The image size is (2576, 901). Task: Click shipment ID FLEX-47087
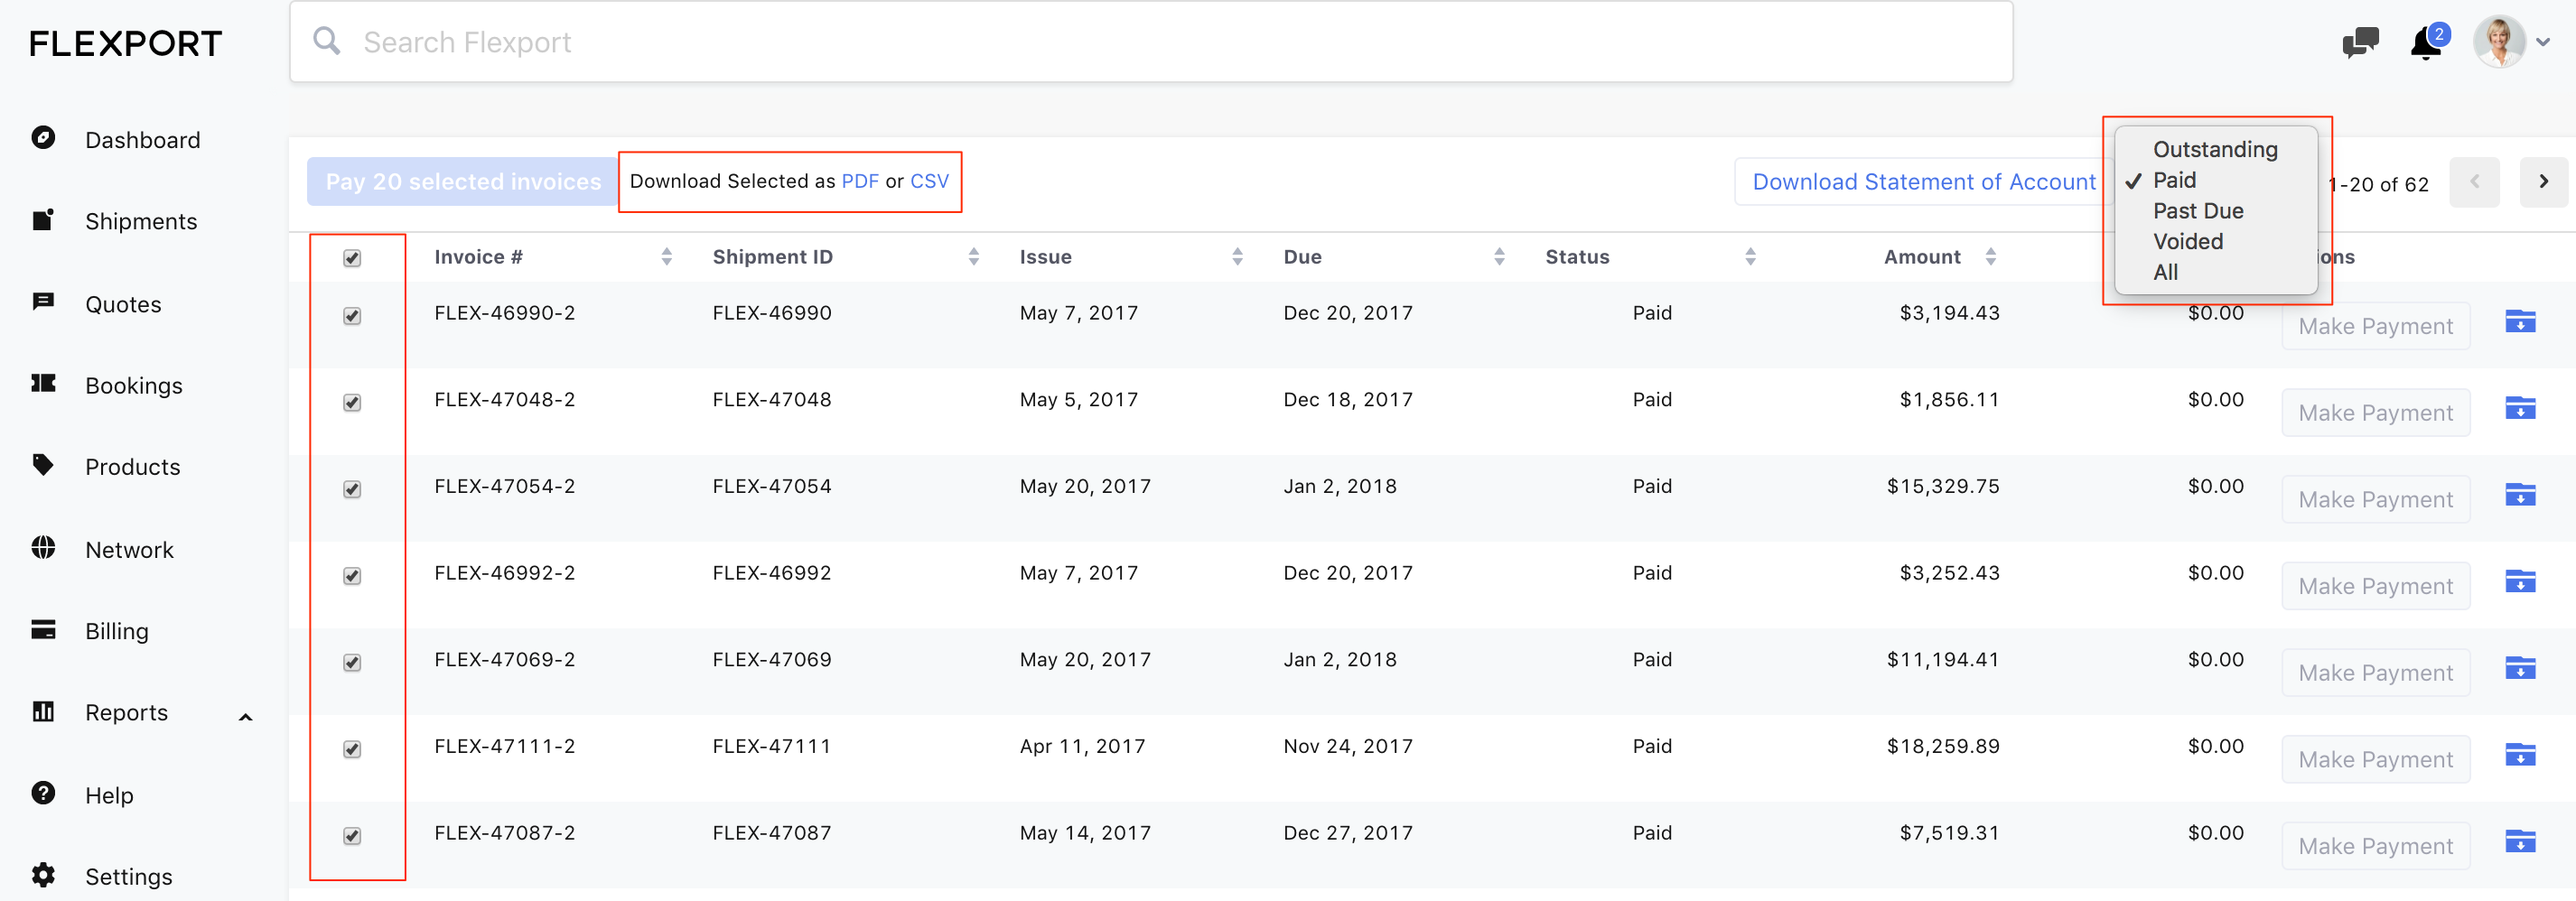[772, 833]
